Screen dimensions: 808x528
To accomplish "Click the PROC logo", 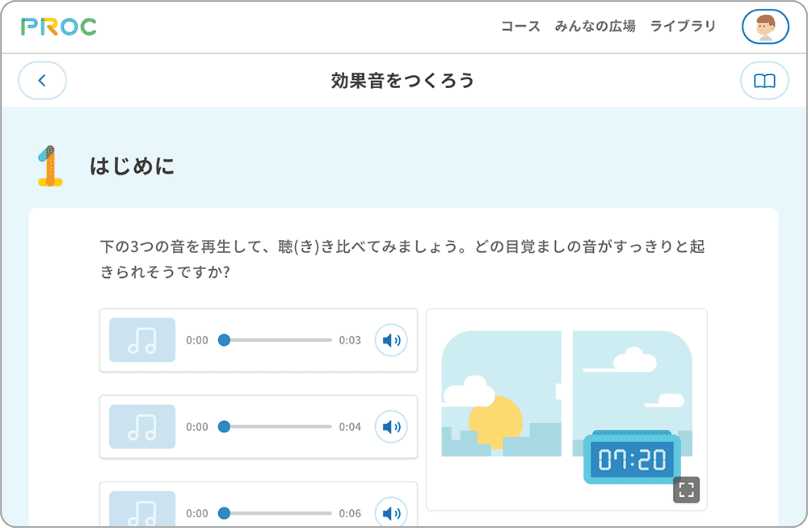I will [x=59, y=27].
